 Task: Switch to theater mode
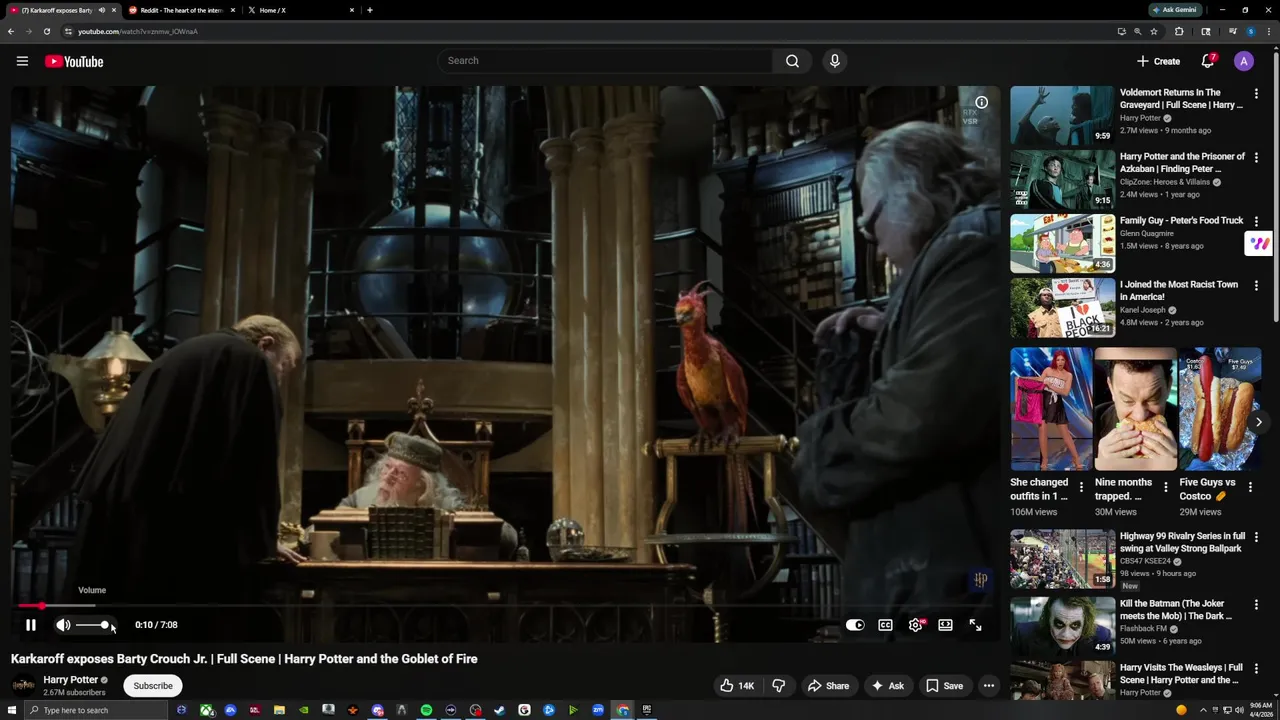point(945,625)
